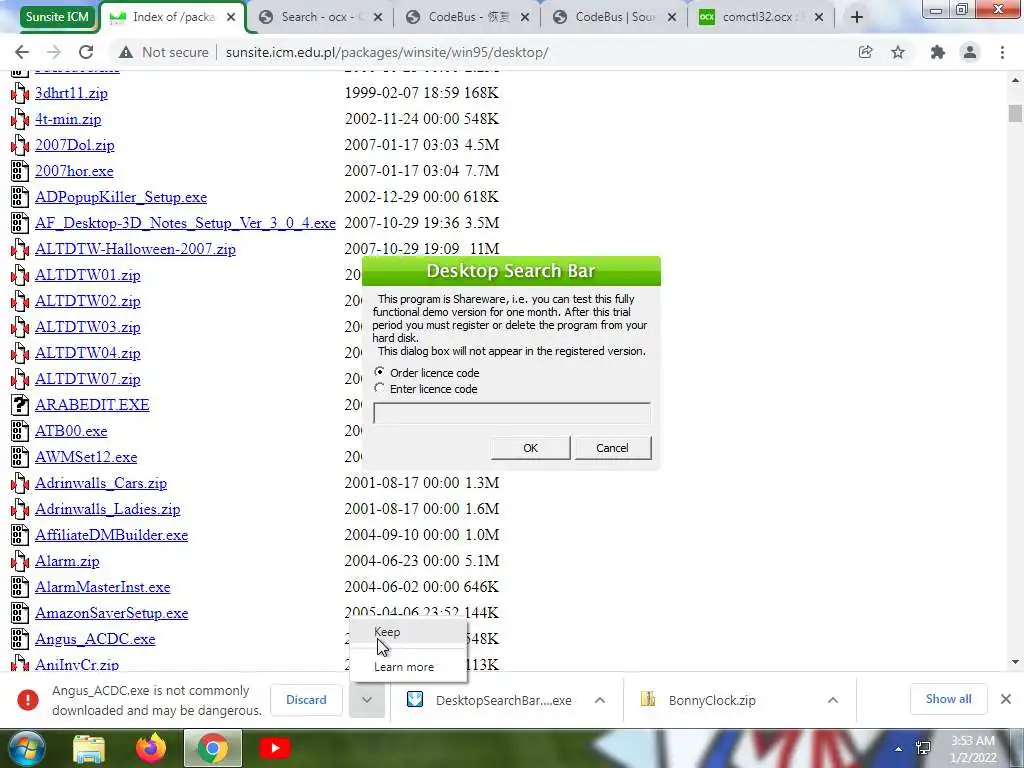Viewport: 1024px width, 768px height.
Task: Click the BonnyClock.zip download folder icon
Action: tap(648, 699)
